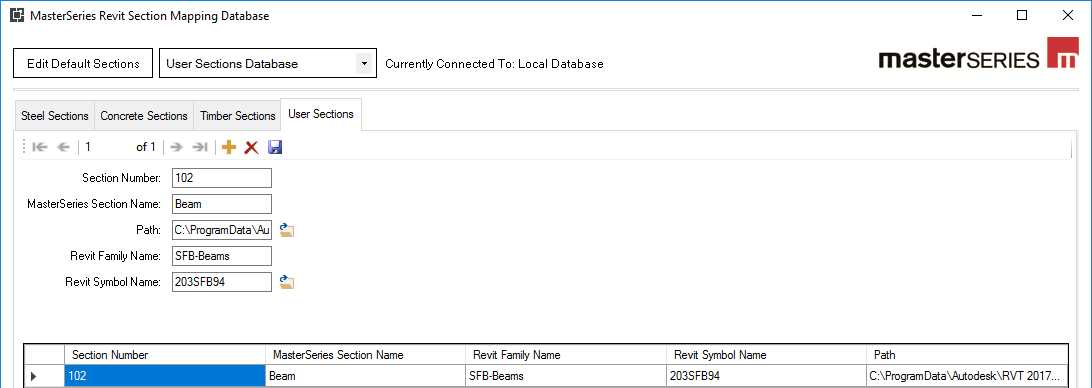Select the row header arrow for row 102
The image size is (1092, 388).
[x=45, y=376]
